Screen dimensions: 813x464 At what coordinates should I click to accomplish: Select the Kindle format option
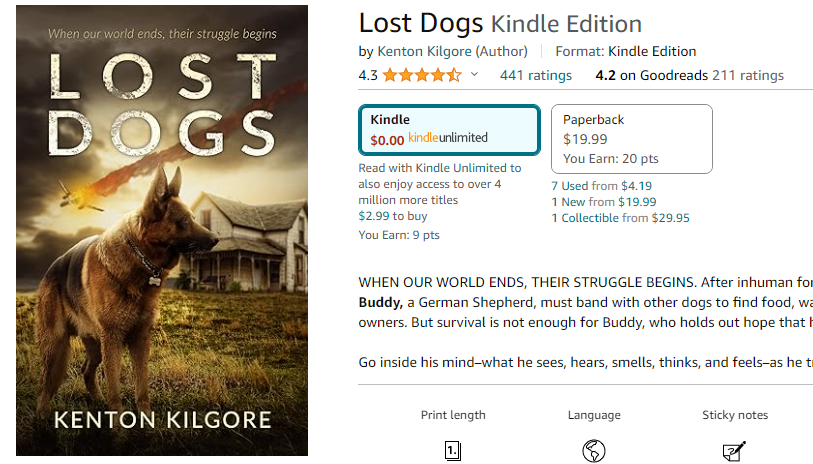point(449,129)
